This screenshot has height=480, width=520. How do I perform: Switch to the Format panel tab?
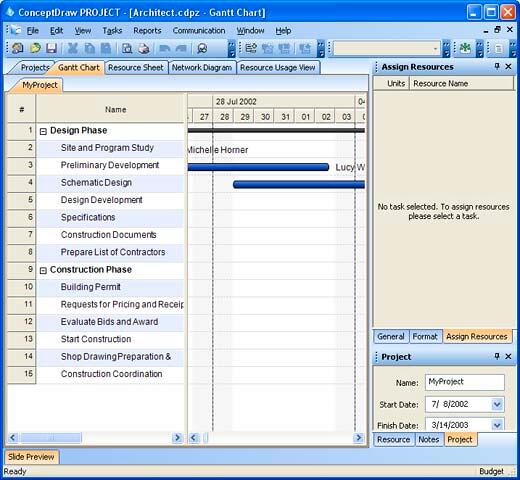coord(425,336)
